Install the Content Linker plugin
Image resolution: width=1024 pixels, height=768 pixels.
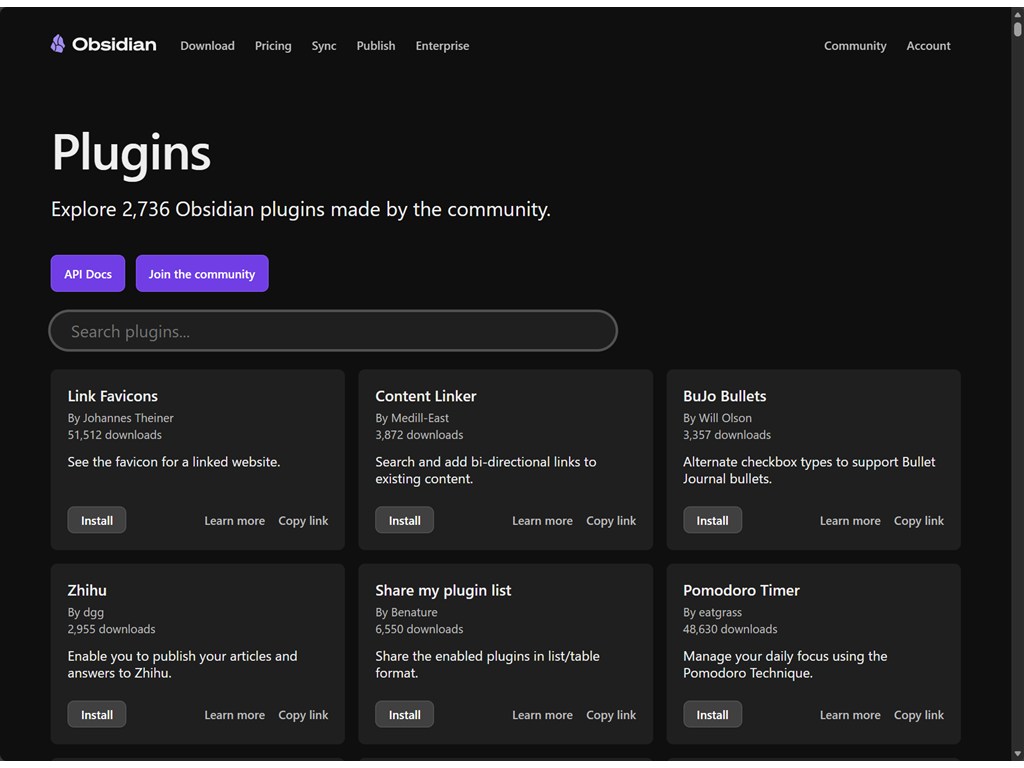pyautogui.click(x=404, y=521)
